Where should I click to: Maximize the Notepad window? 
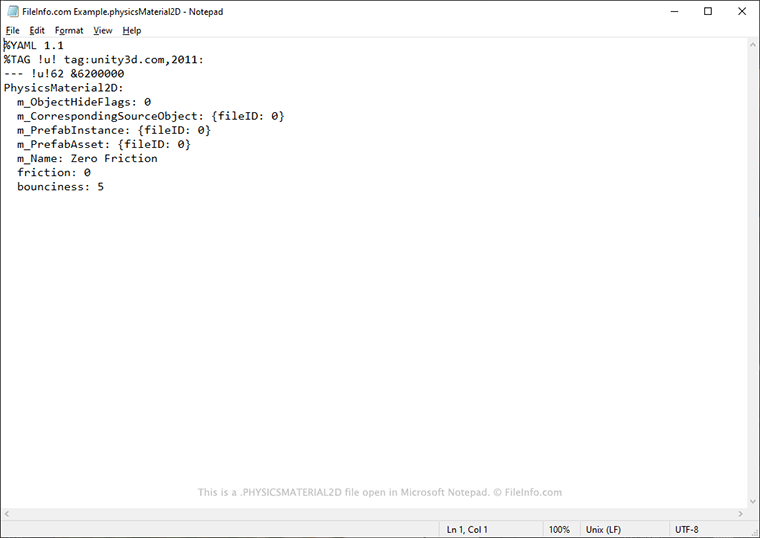(x=707, y=11)
